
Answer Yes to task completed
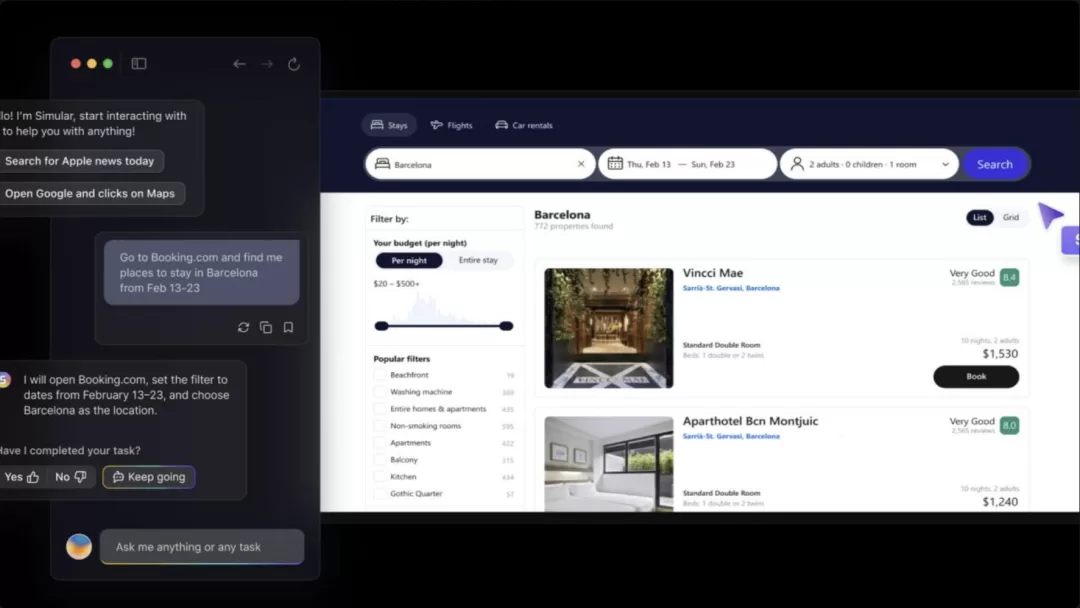pyautogui.click(x=21, y=476)
